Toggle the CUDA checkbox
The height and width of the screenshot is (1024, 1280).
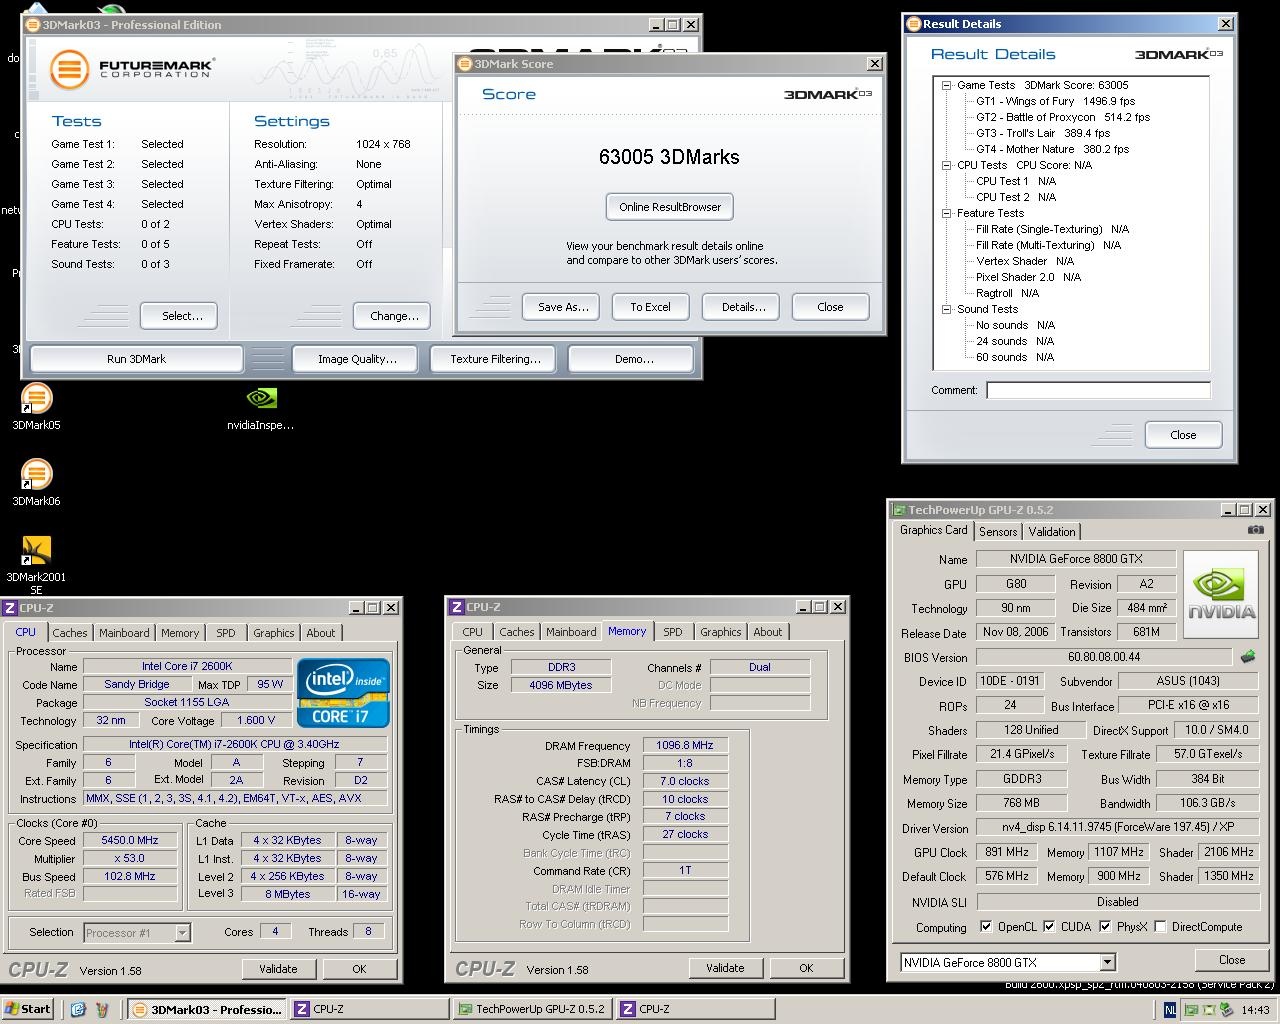click(1049, 927)
